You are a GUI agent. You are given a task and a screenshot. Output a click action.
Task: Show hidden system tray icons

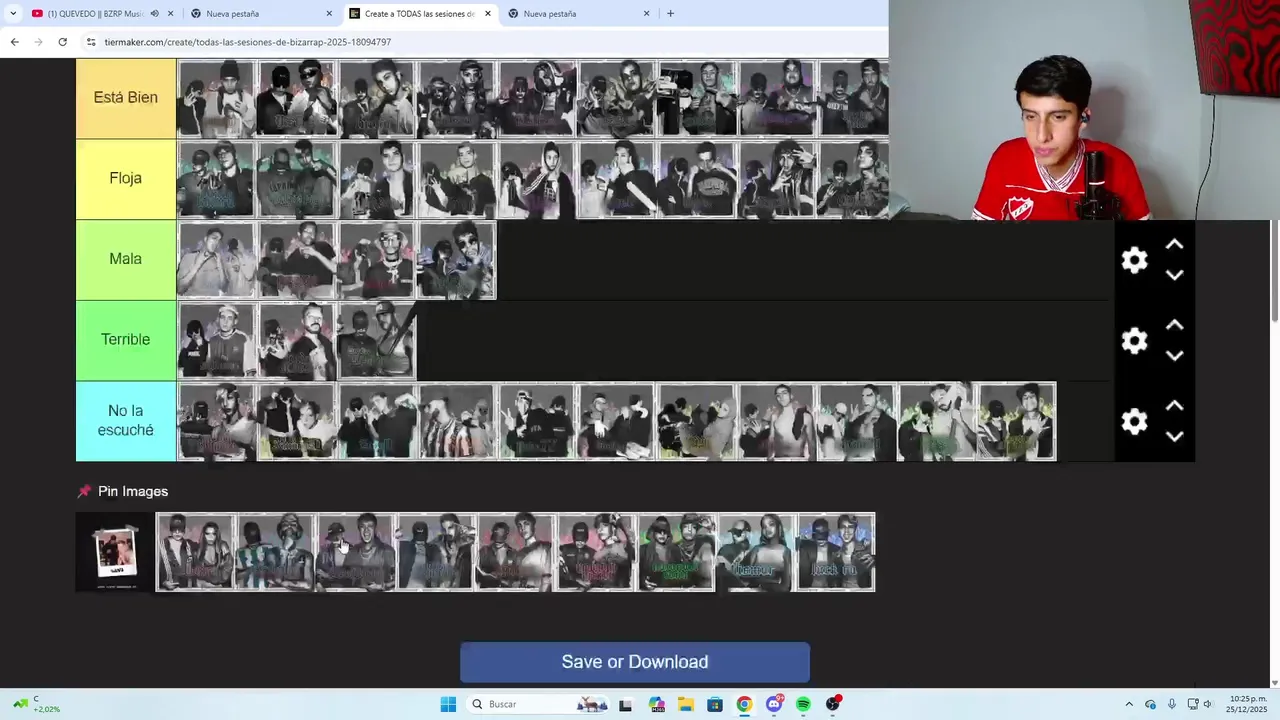pyautogui.click(x=1129, y=704)
